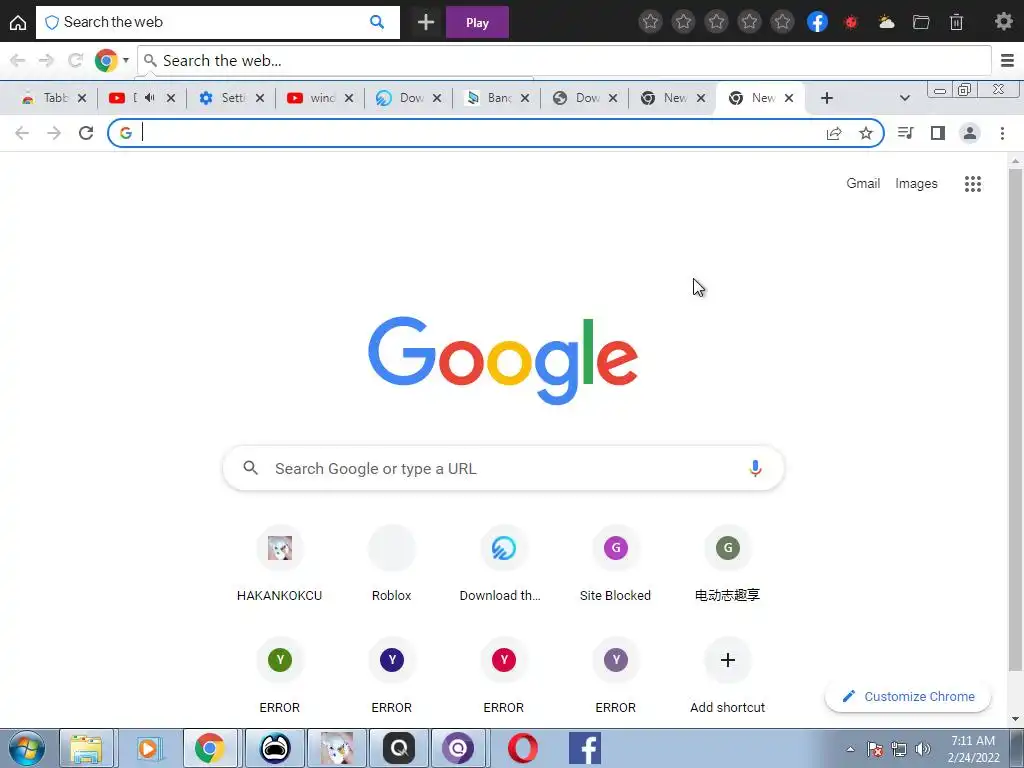Image resolution: width=1024 pixels, height=768 pixels.
Task: Open the Site Blocked shortcut
Action: click(x=615, y=564)
